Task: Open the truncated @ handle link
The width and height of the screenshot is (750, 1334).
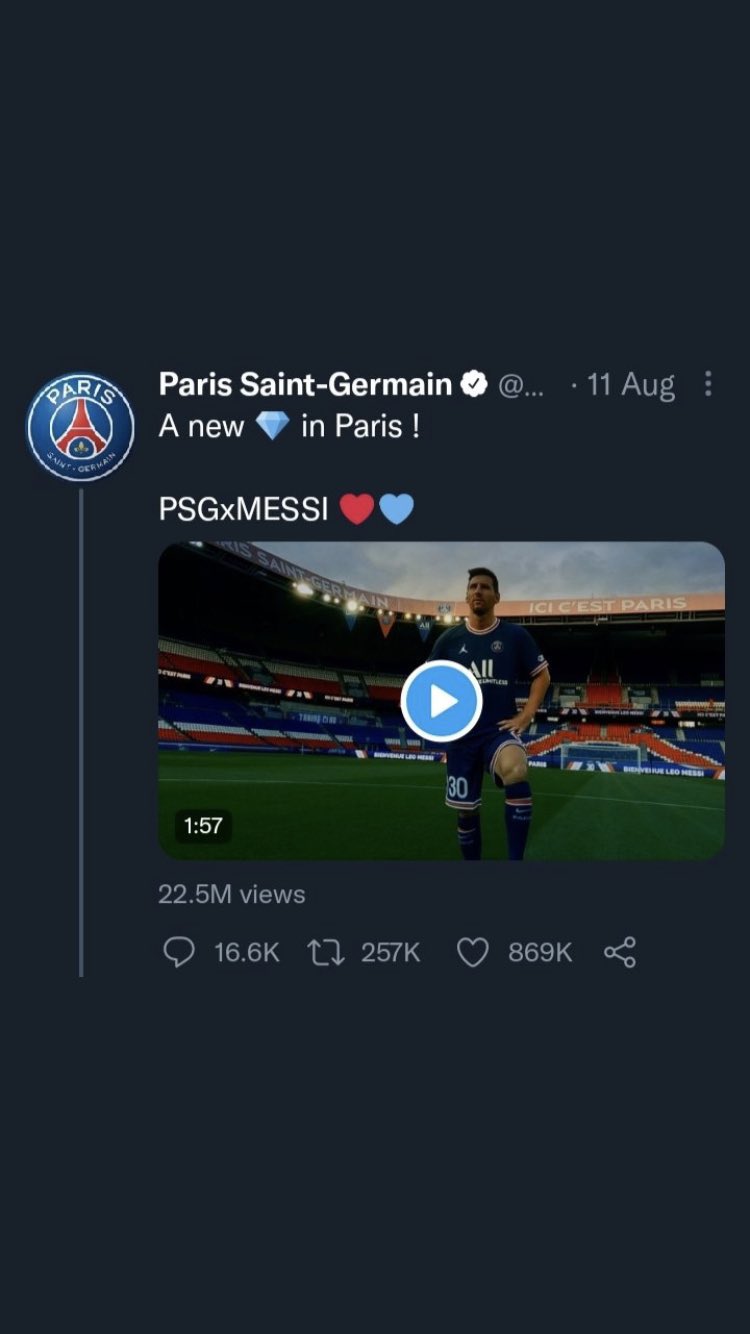Action: tap(521, 385)
